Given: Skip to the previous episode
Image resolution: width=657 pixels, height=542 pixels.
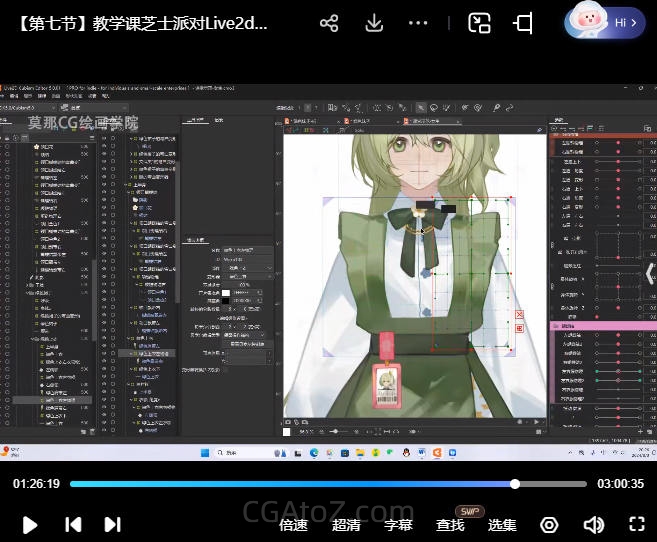Looking at the screenshot, I should (73, 524).
